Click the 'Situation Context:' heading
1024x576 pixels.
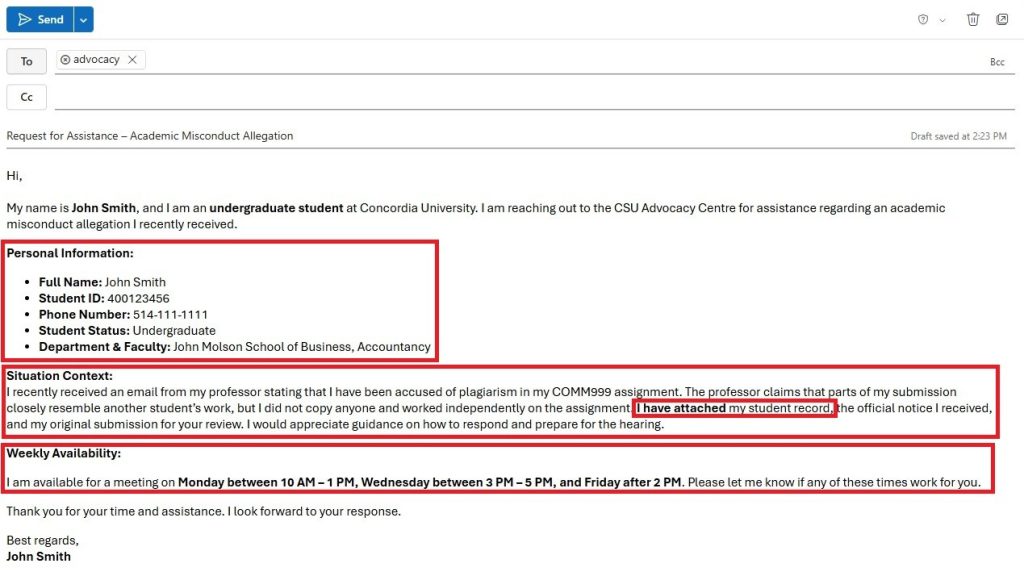59,376
